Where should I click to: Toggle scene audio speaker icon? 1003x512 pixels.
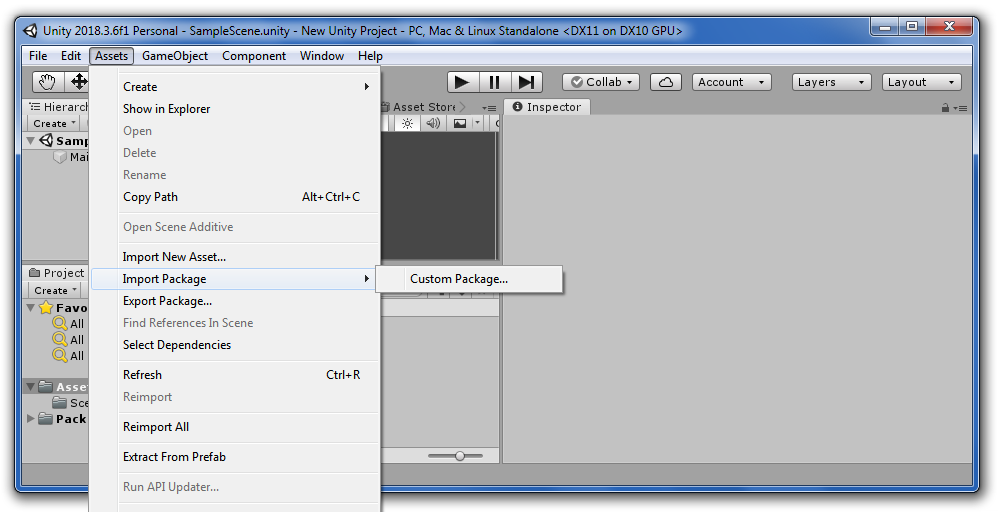(x=434, y=123)
